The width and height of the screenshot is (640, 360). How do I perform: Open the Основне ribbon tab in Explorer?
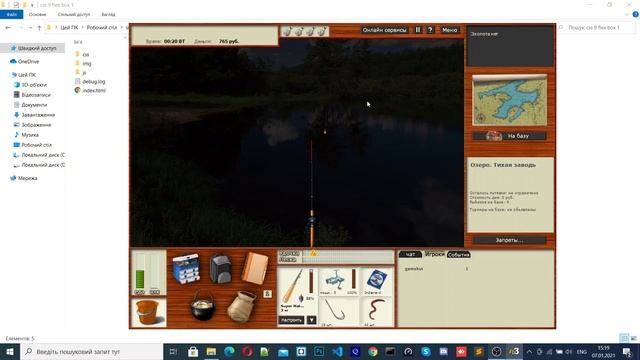38,14
